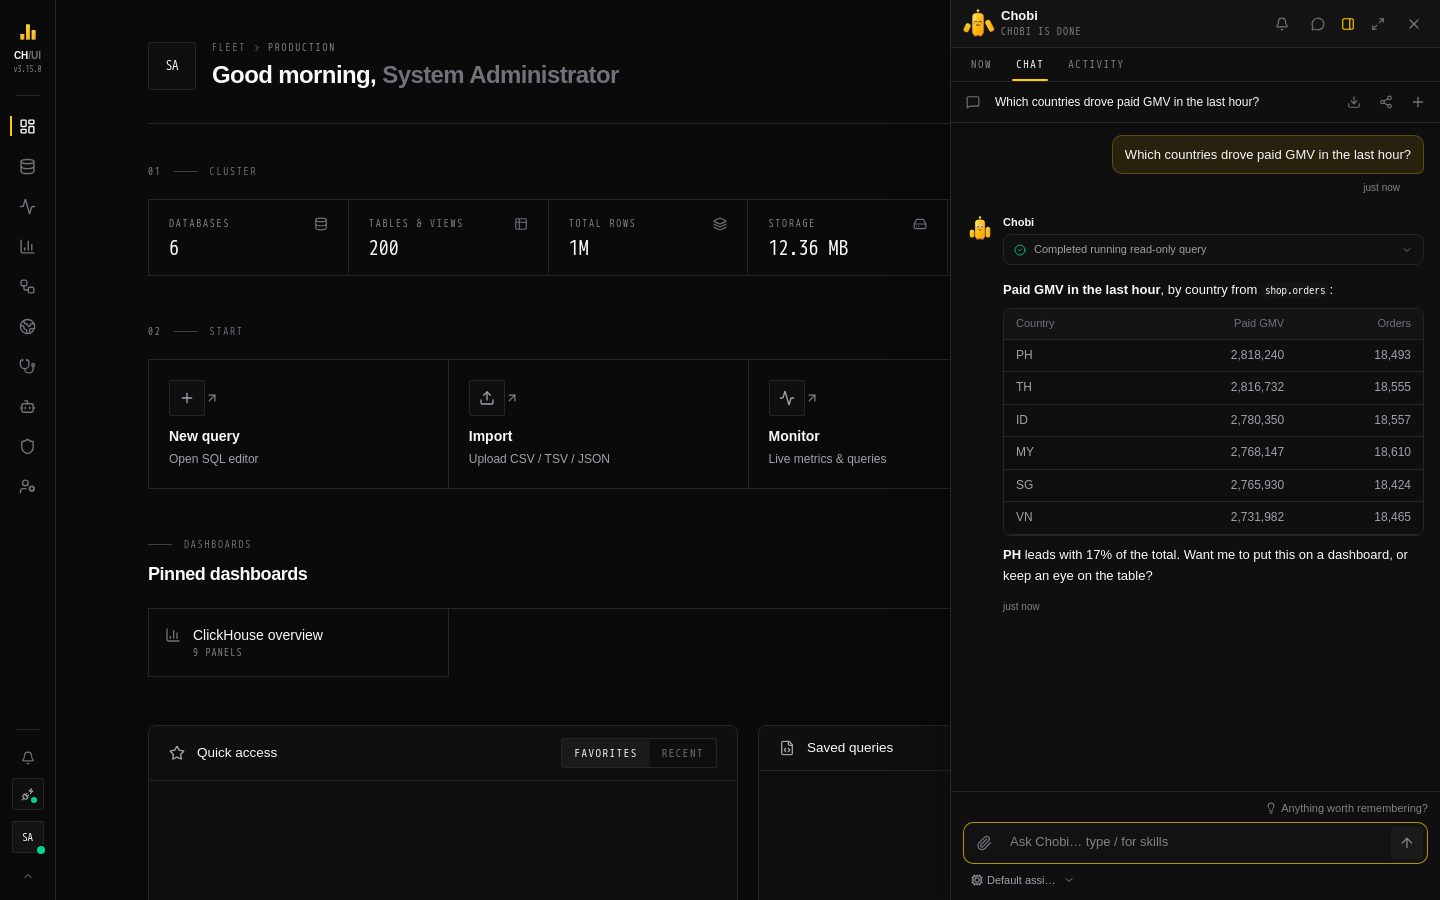Open the shield security icon in sidebar

pos(27,446)
